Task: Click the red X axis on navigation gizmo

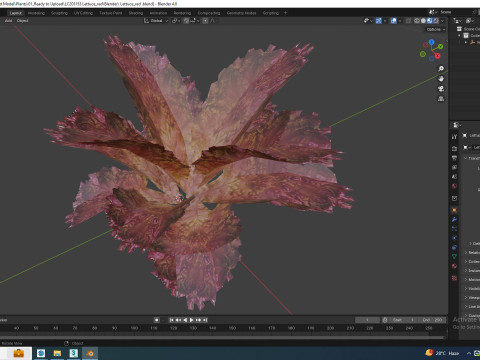Action: coord(437,56)
